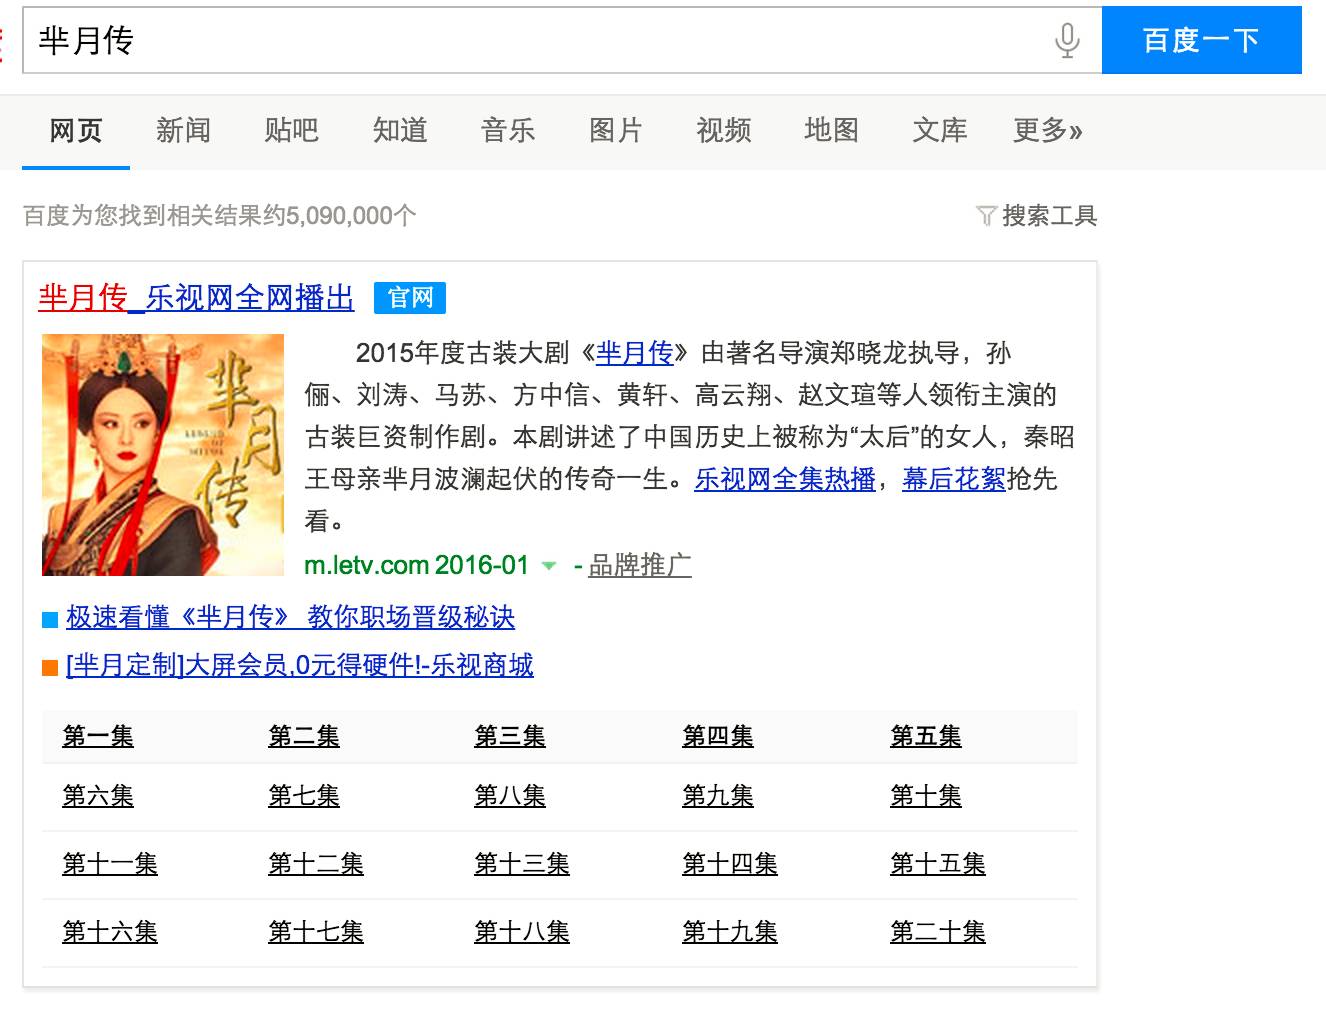Open episode 第十二集
Screen dimensions: 1326x1016
[316, 864]
